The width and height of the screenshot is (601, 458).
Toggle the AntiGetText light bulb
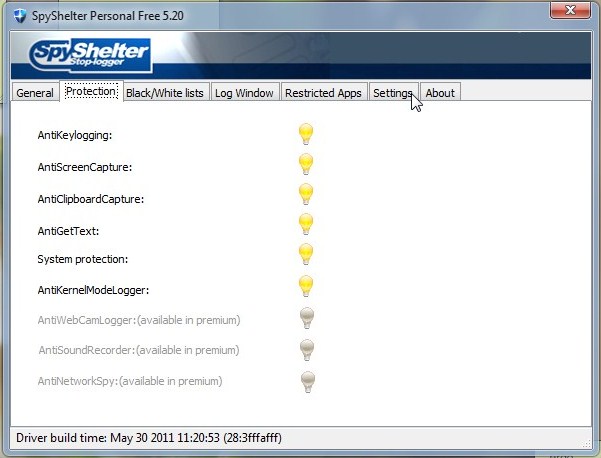pos(306,224)
